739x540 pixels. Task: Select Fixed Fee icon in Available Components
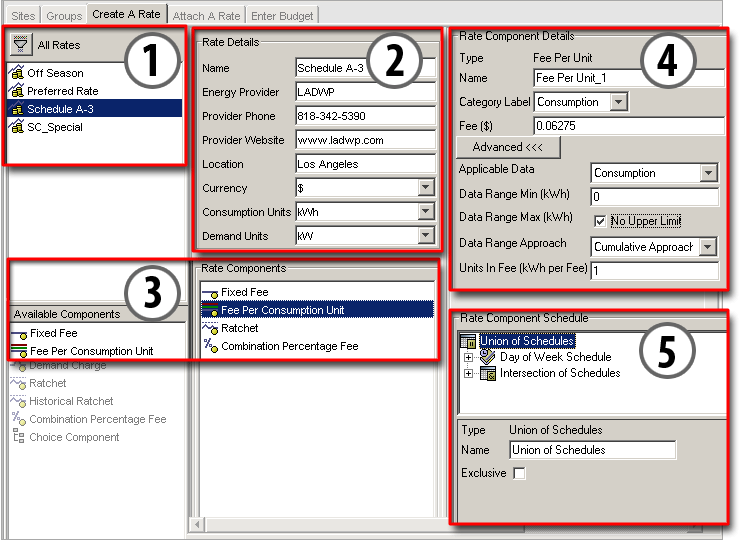point(19,333)
